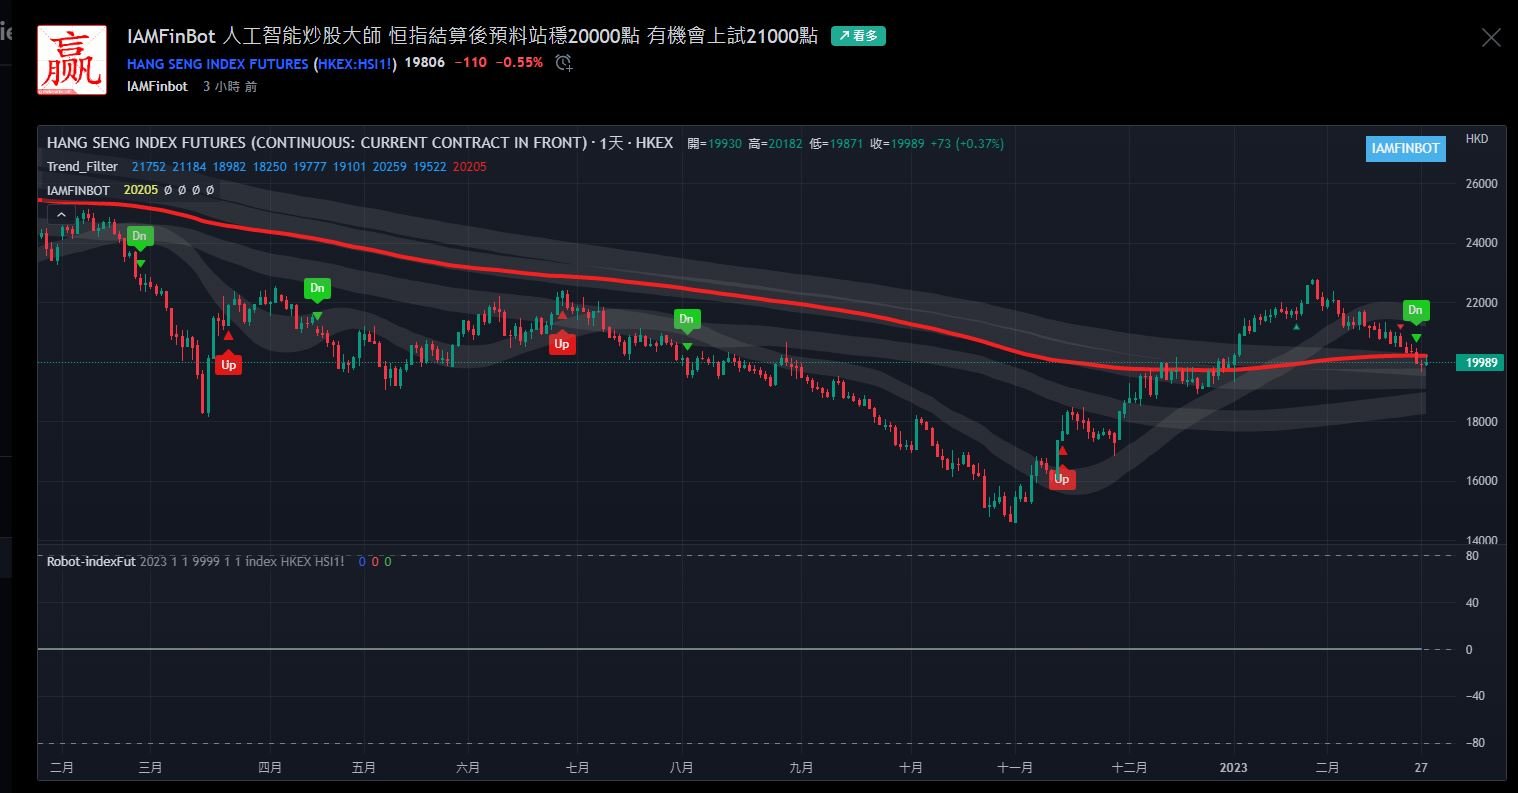Screen dimensions: 1518x793
Task: Click the HKD currency label on price axis
Action: coord(1477,138)
